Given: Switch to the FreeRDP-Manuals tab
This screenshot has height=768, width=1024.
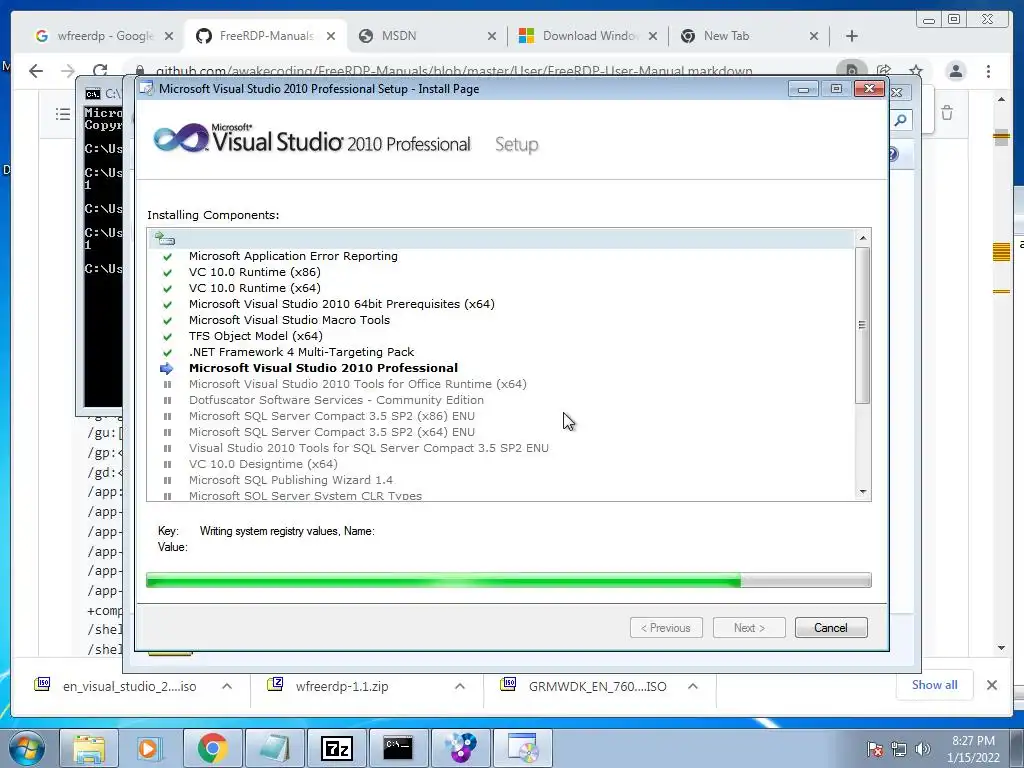Looking at the screenshot, I should [266, 36].
